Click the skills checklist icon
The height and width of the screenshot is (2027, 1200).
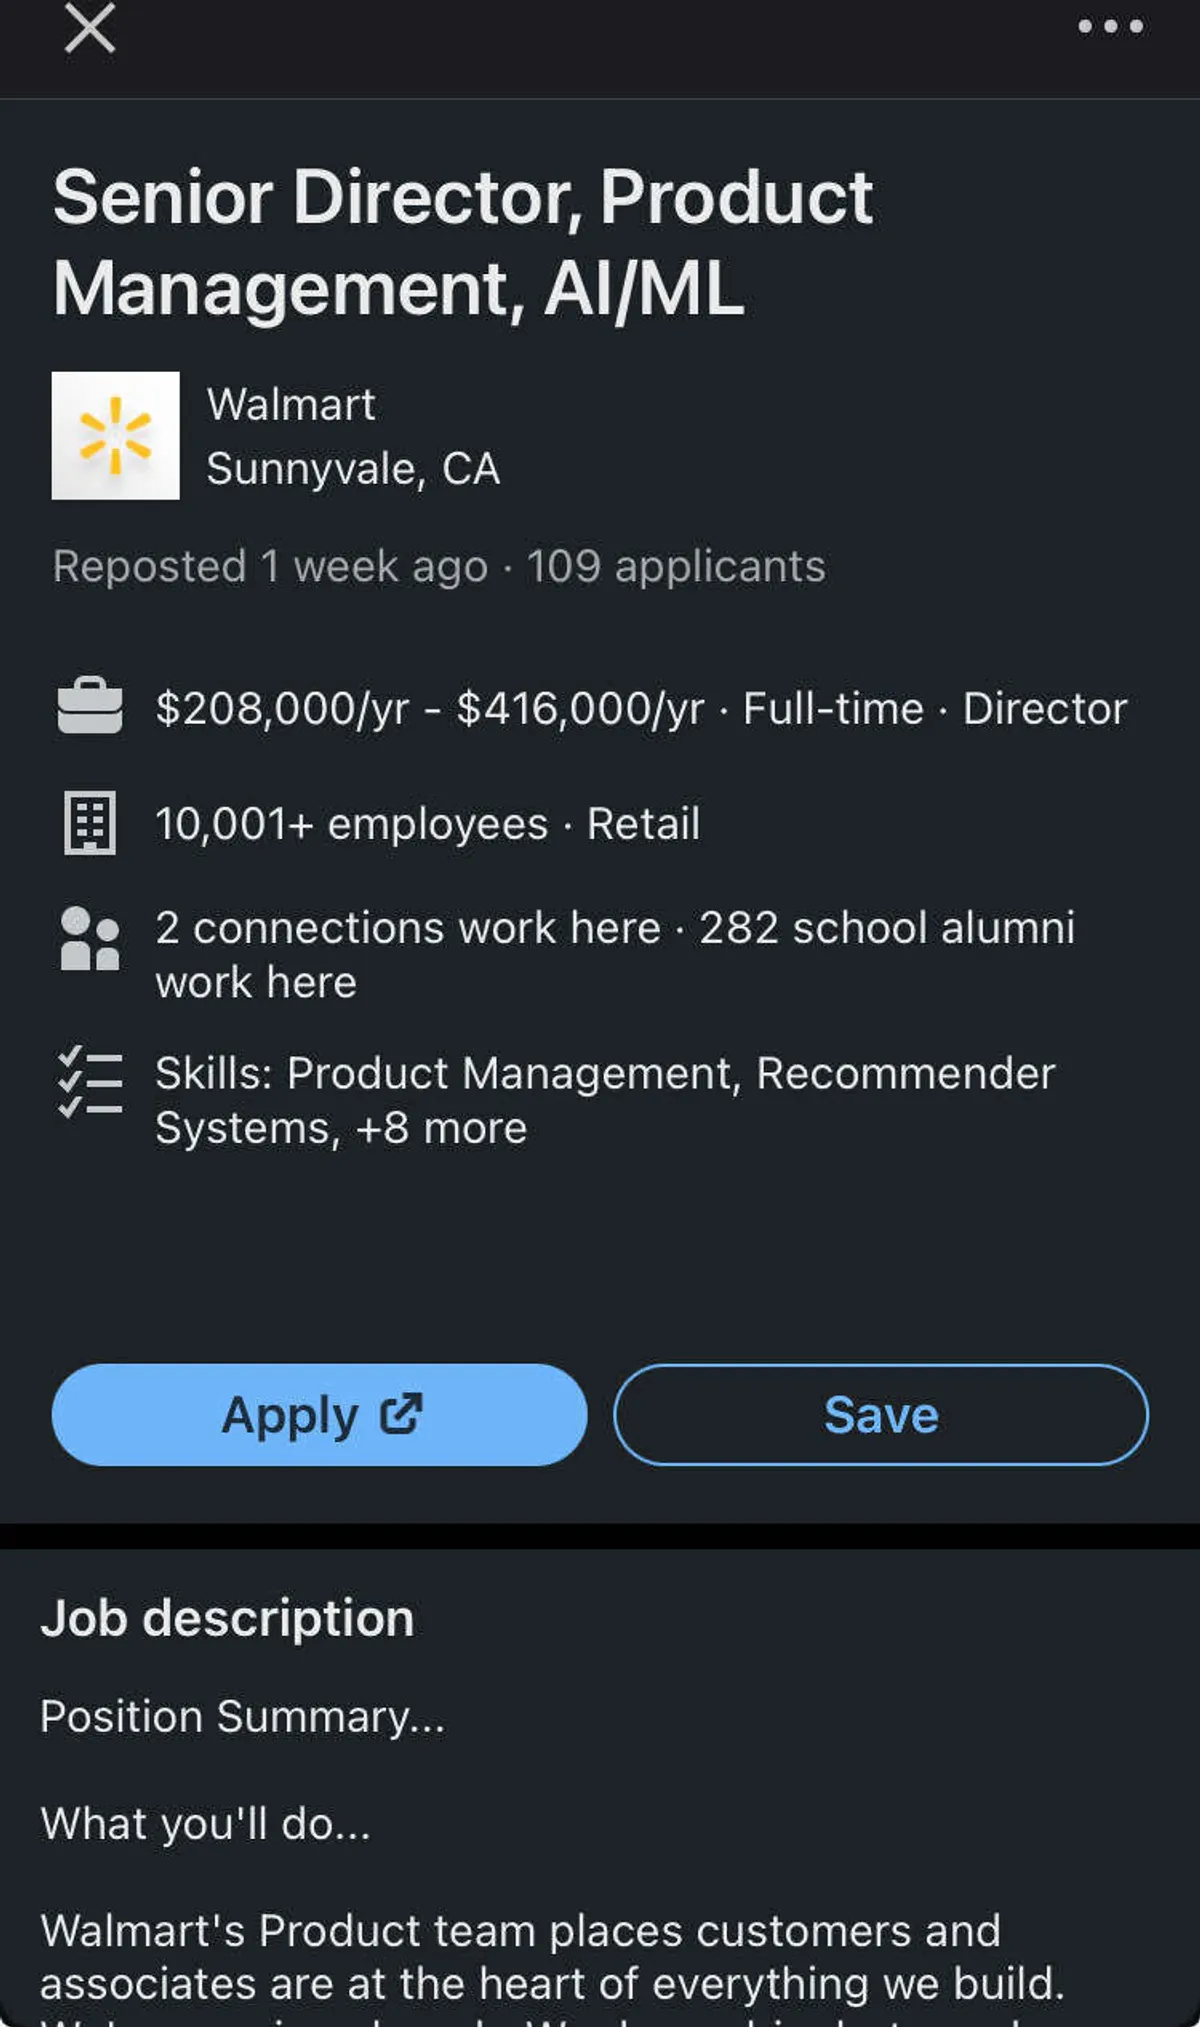[x=90, y=1083]
